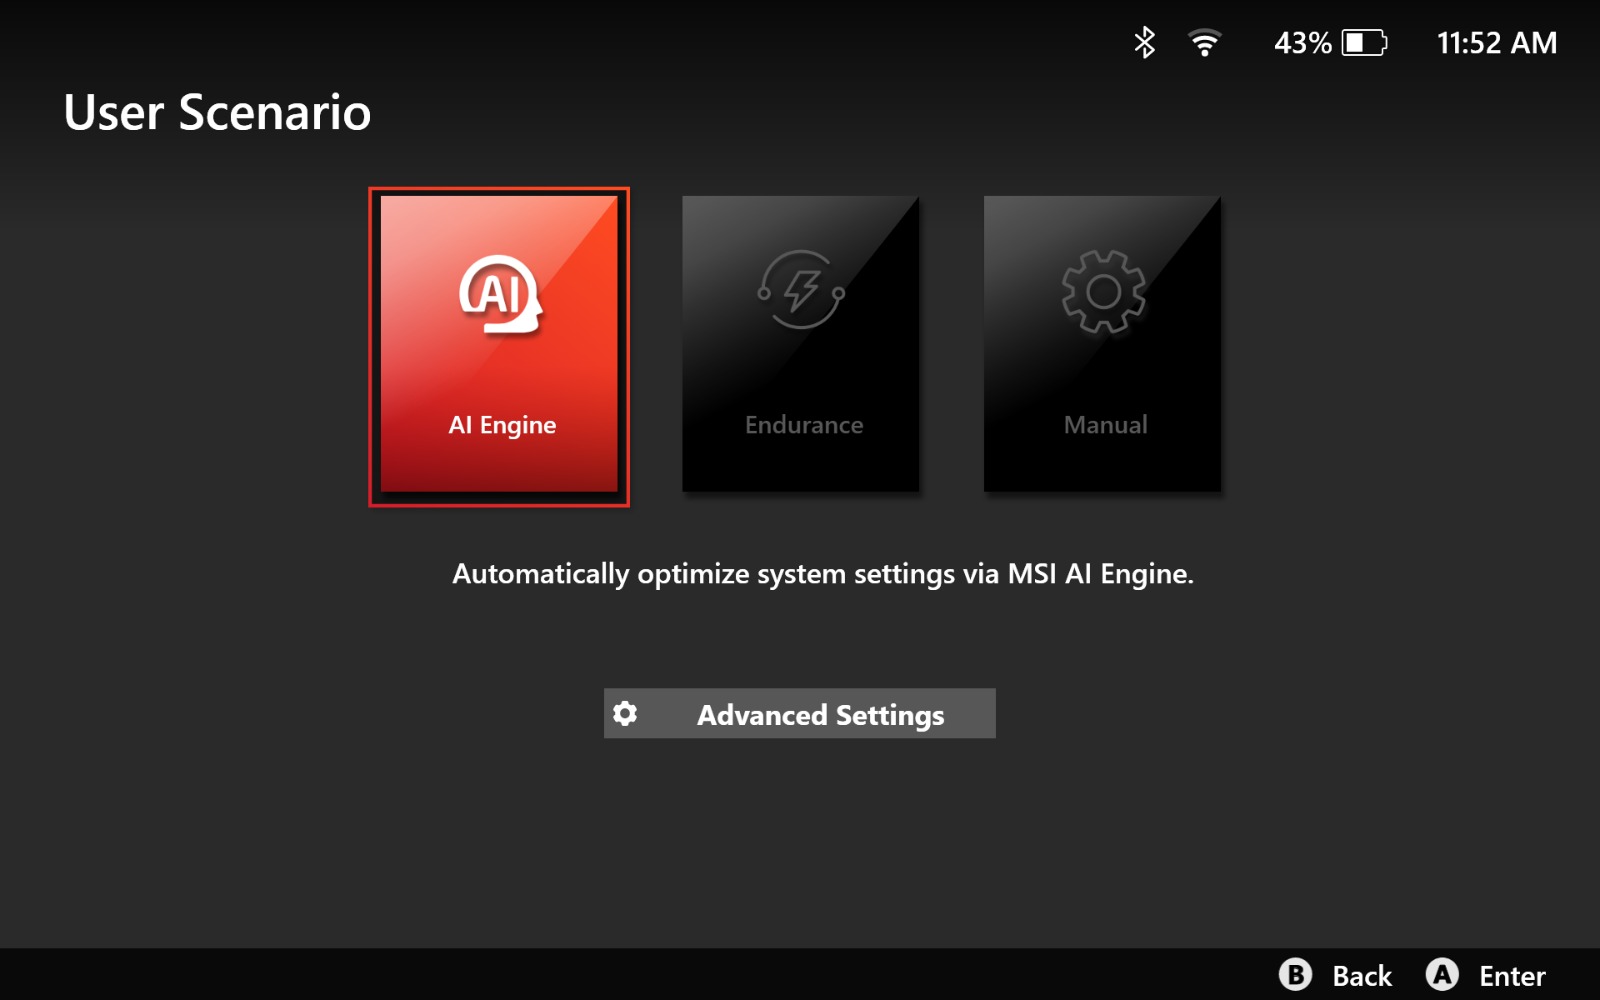Click the 43% battery percentage text
Screen dimensions: 1600x1000
click(1302, 43)
